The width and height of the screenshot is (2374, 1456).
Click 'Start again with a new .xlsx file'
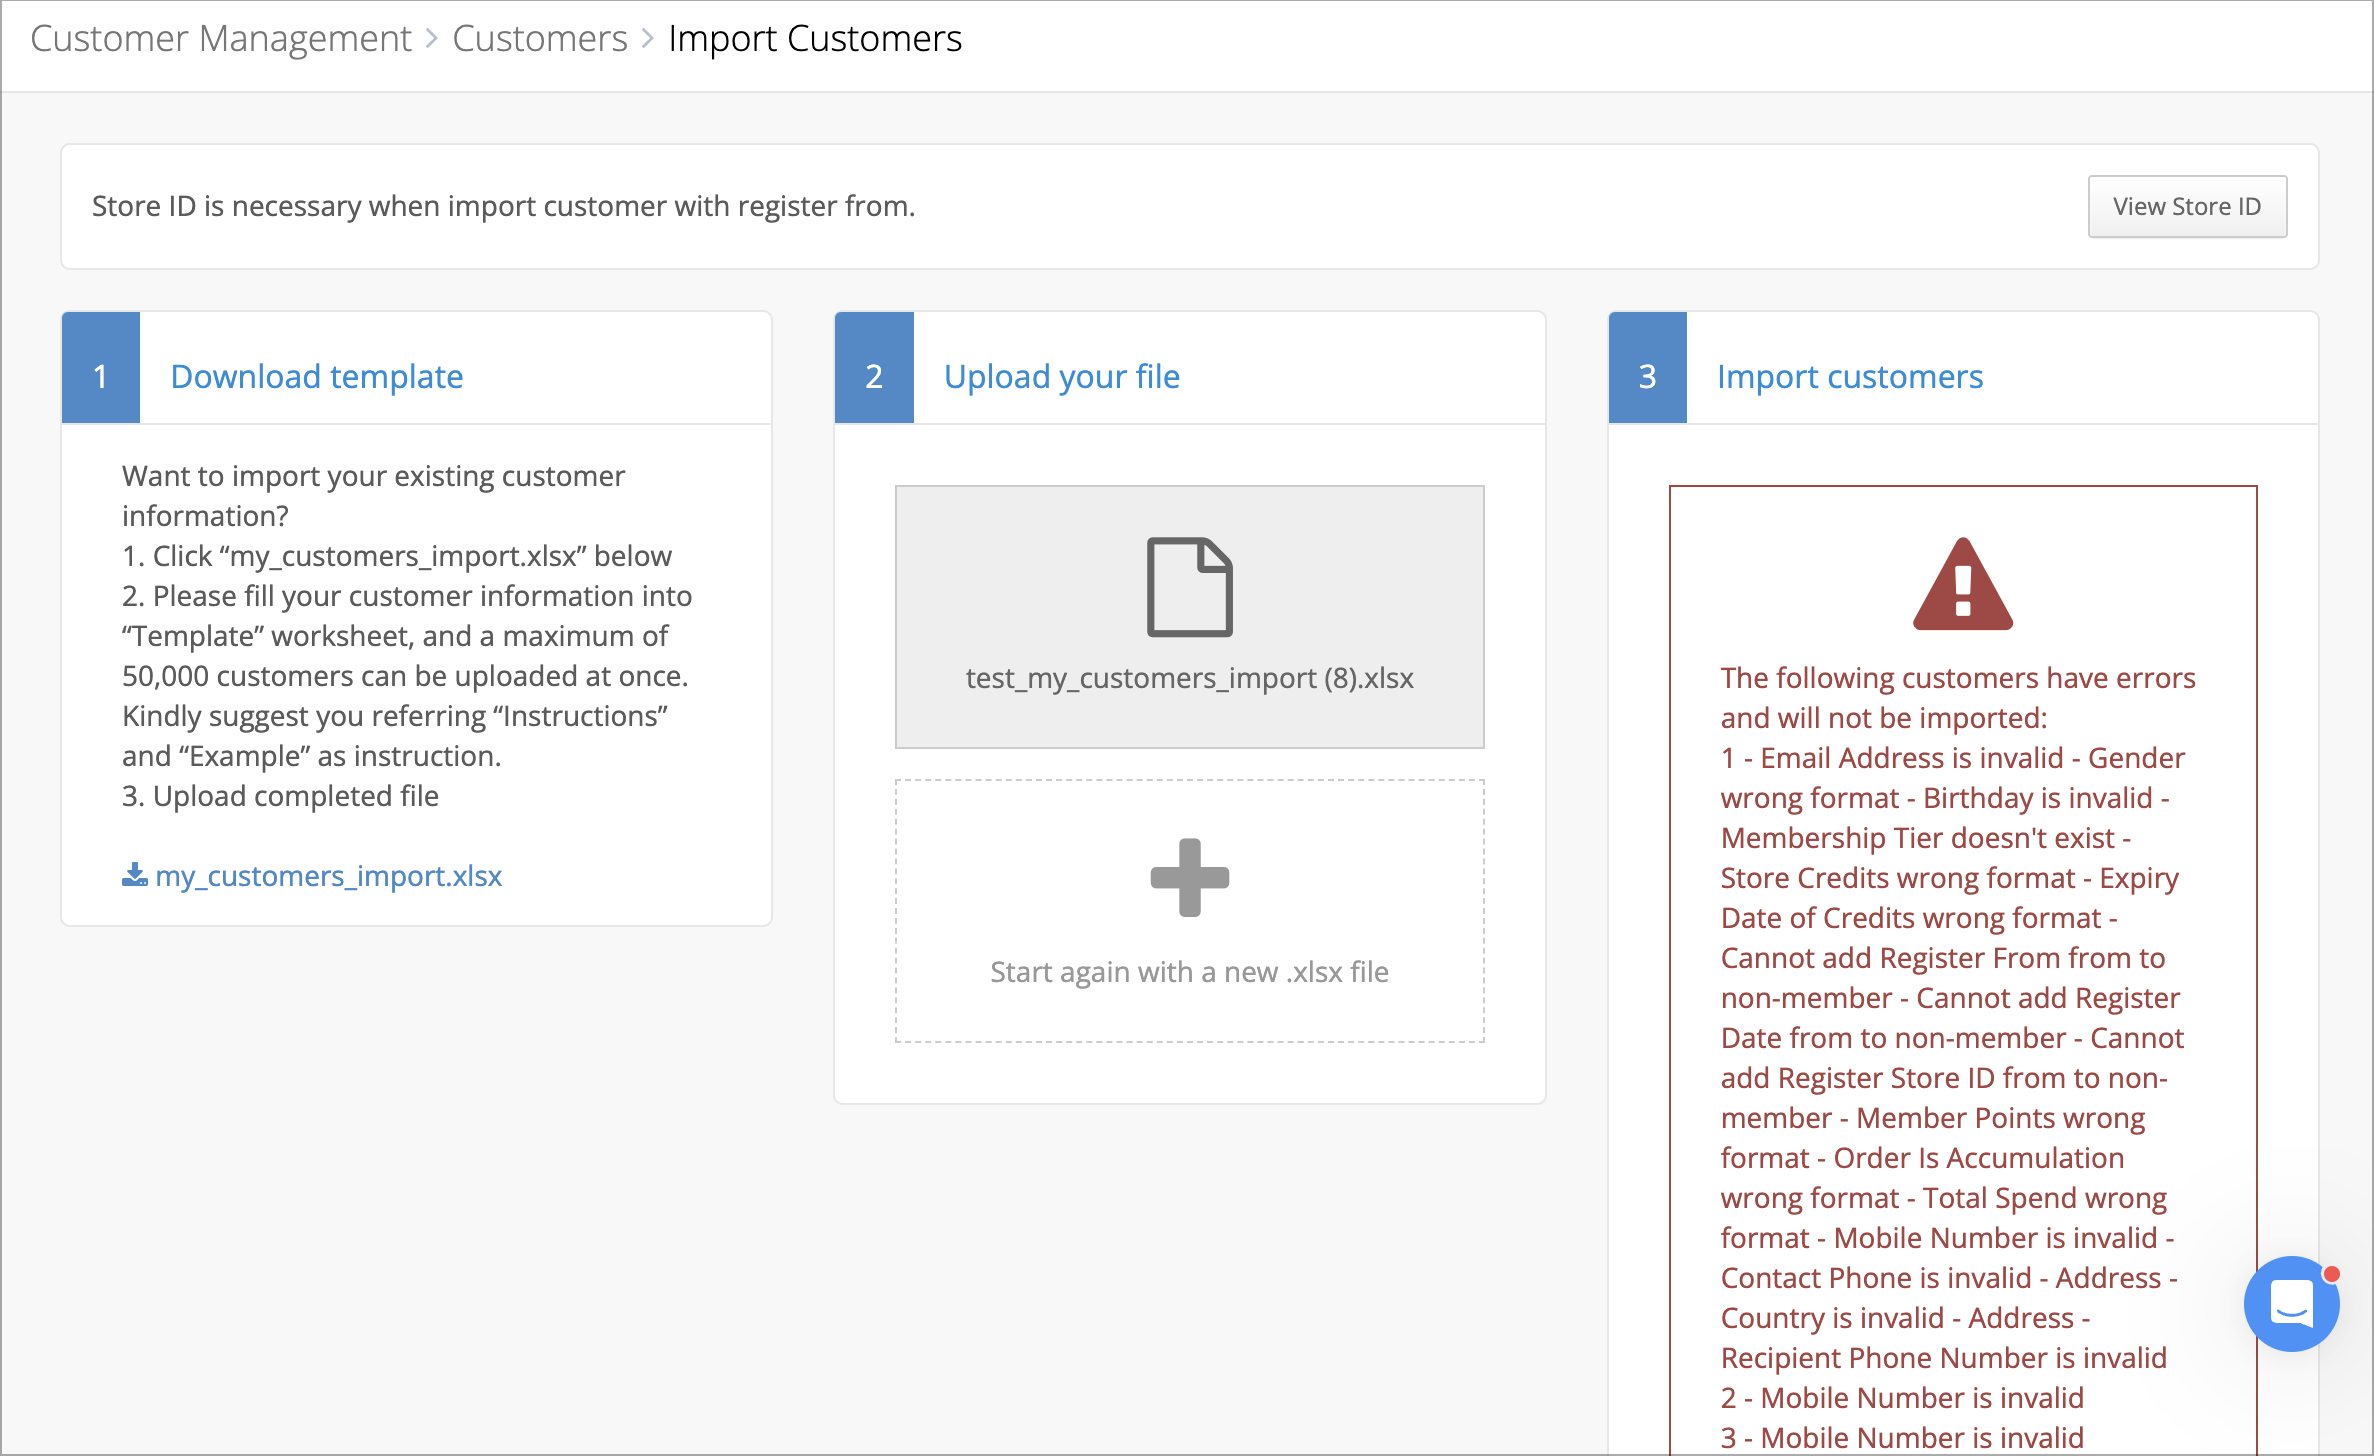click(x=1189, y=972)
